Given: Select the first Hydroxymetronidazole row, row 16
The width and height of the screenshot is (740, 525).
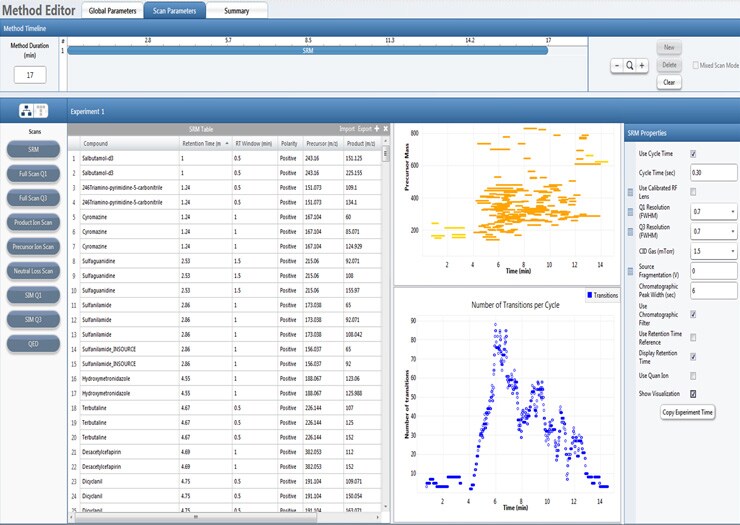Looking at the screenshot, I should coord(225,379).
